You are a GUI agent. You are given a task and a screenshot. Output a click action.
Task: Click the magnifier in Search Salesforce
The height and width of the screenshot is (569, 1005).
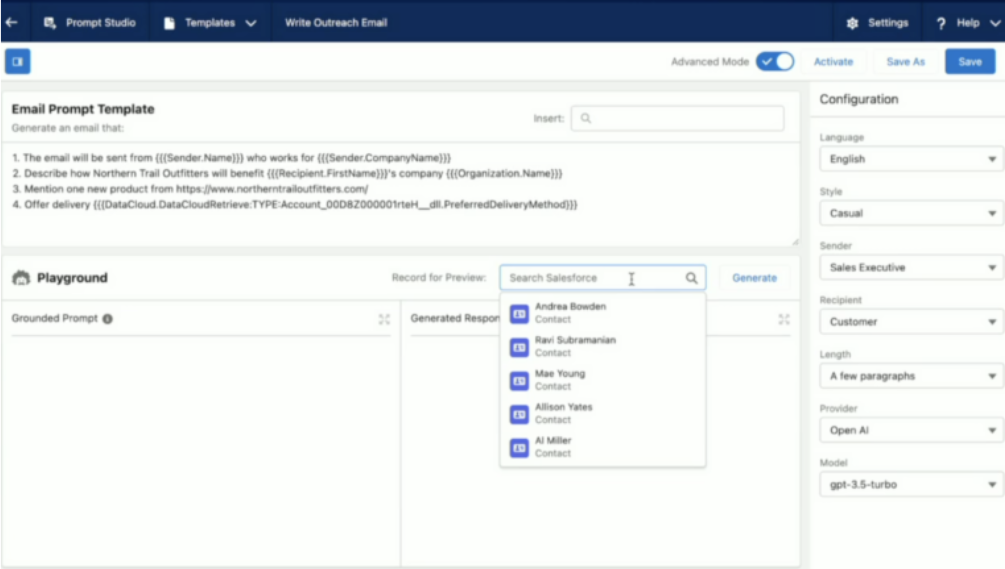click(x=692, y=278)
